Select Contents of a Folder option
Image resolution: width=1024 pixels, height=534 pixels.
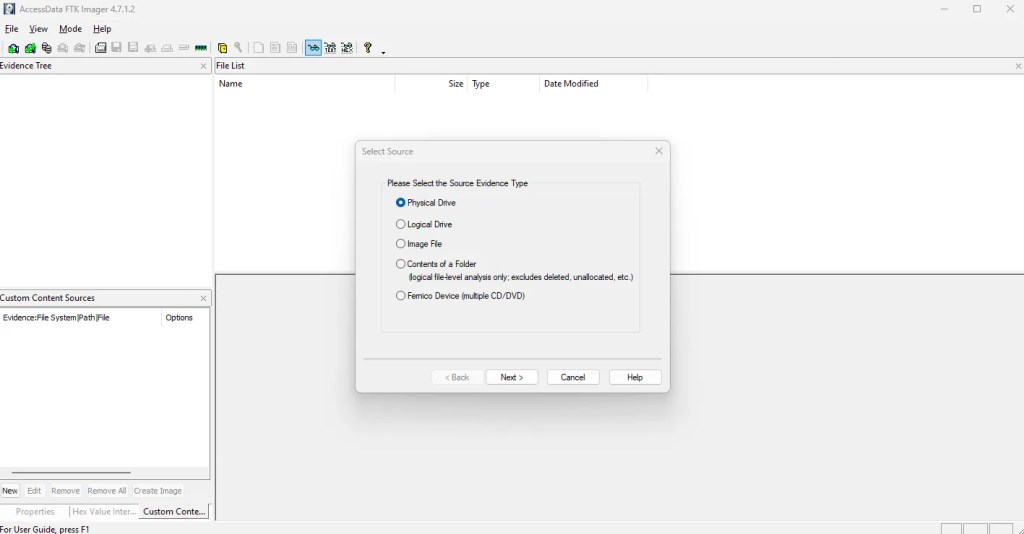(401, 264)
